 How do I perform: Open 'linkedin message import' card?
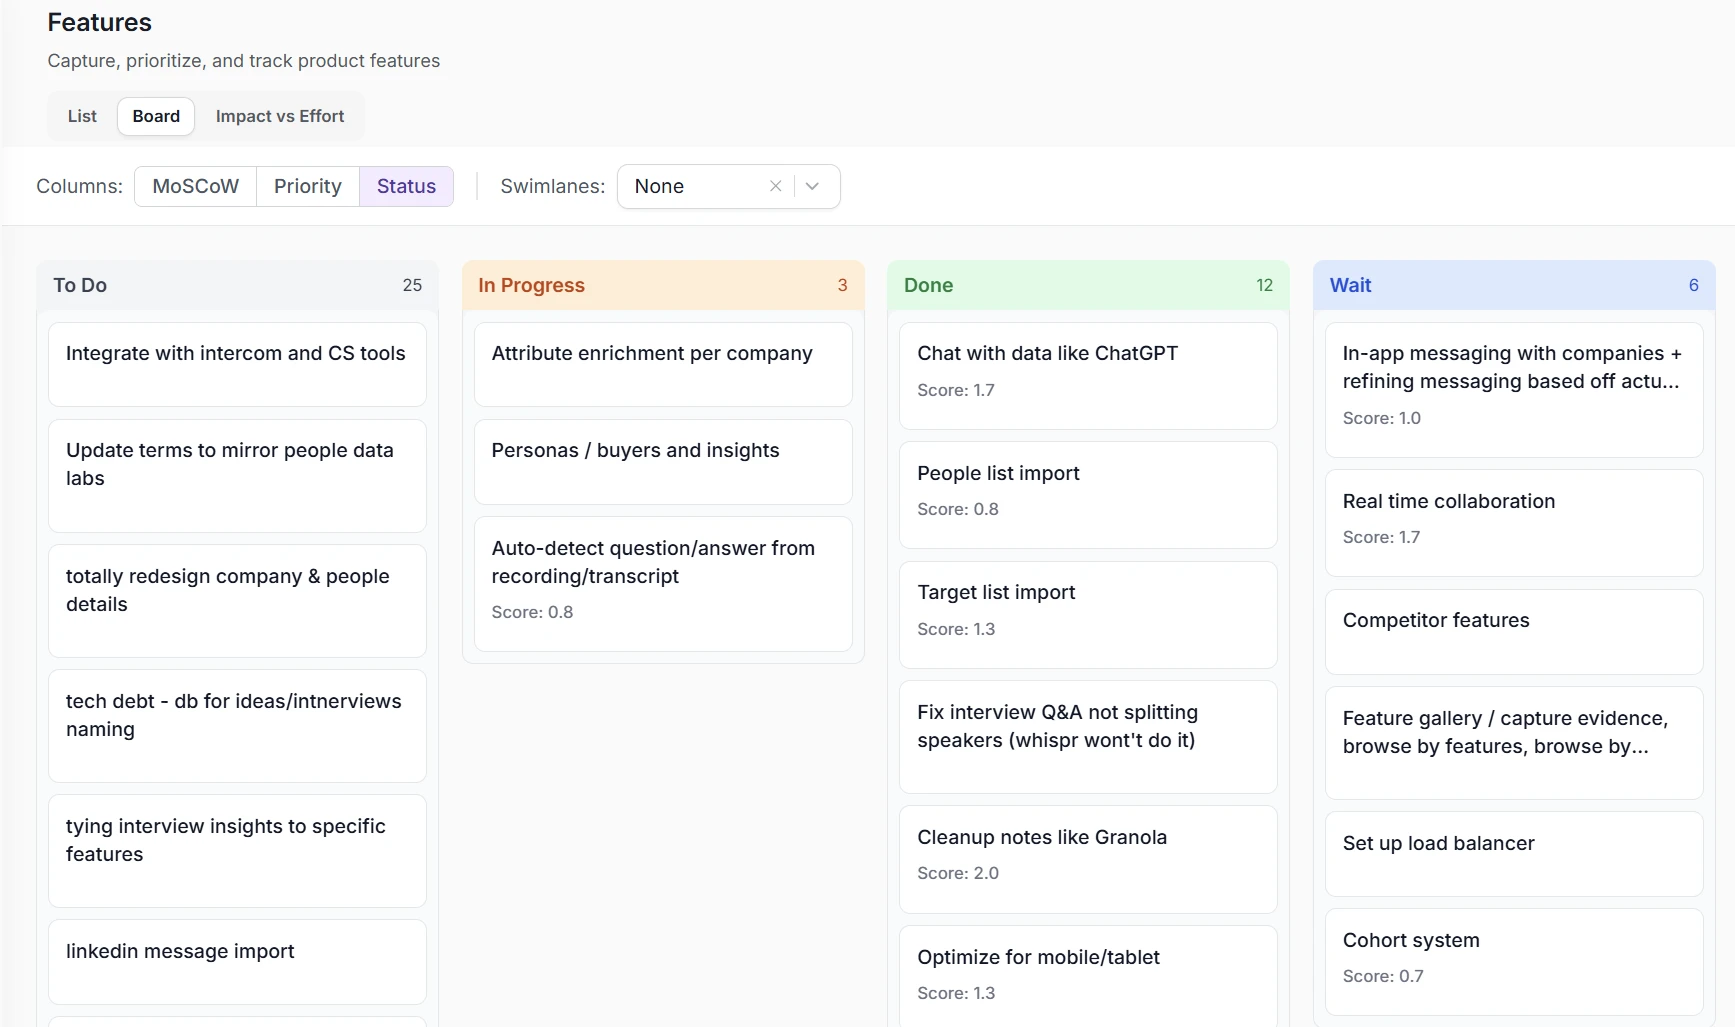click(x=237, y=962)
